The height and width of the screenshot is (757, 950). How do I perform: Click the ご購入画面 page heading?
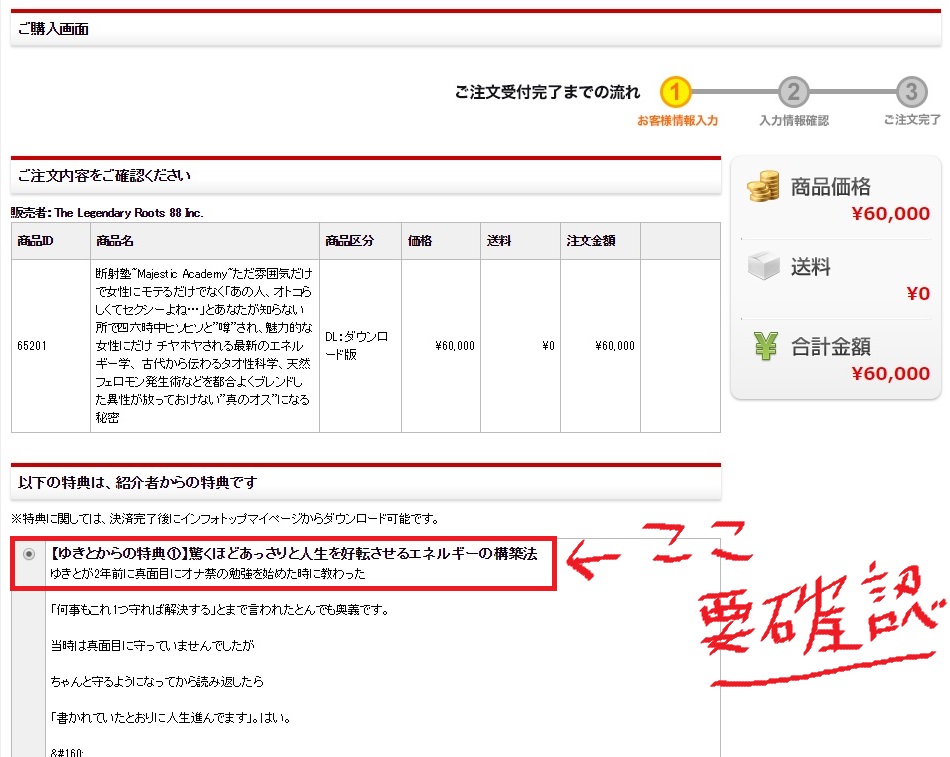[x=53, y=28]
